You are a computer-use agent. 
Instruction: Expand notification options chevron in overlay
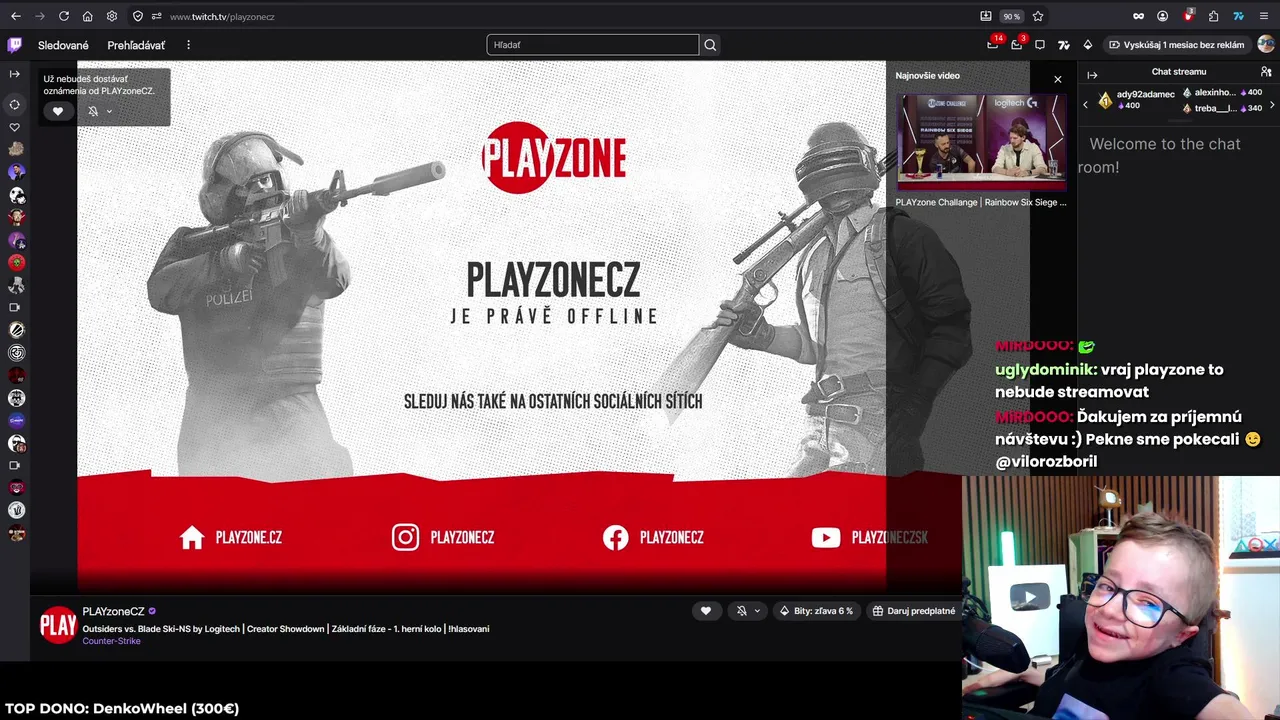[109, 111]
